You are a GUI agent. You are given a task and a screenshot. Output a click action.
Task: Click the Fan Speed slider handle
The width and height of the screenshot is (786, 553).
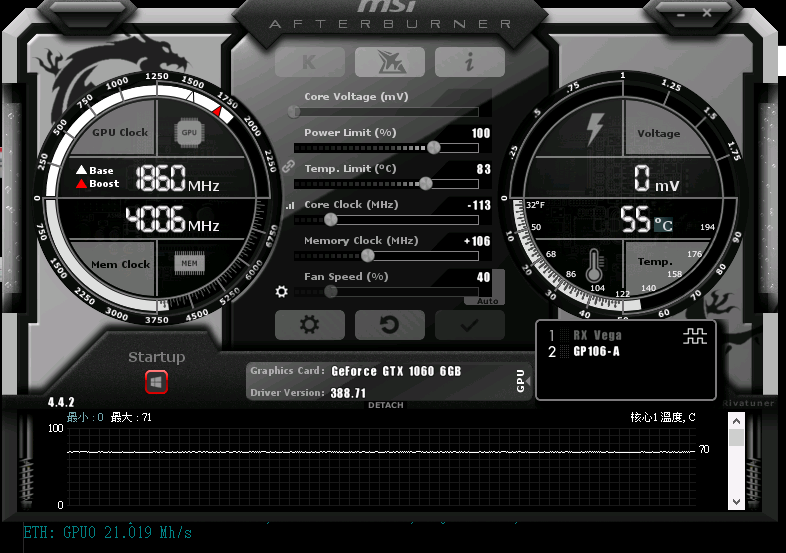[330, 291]
